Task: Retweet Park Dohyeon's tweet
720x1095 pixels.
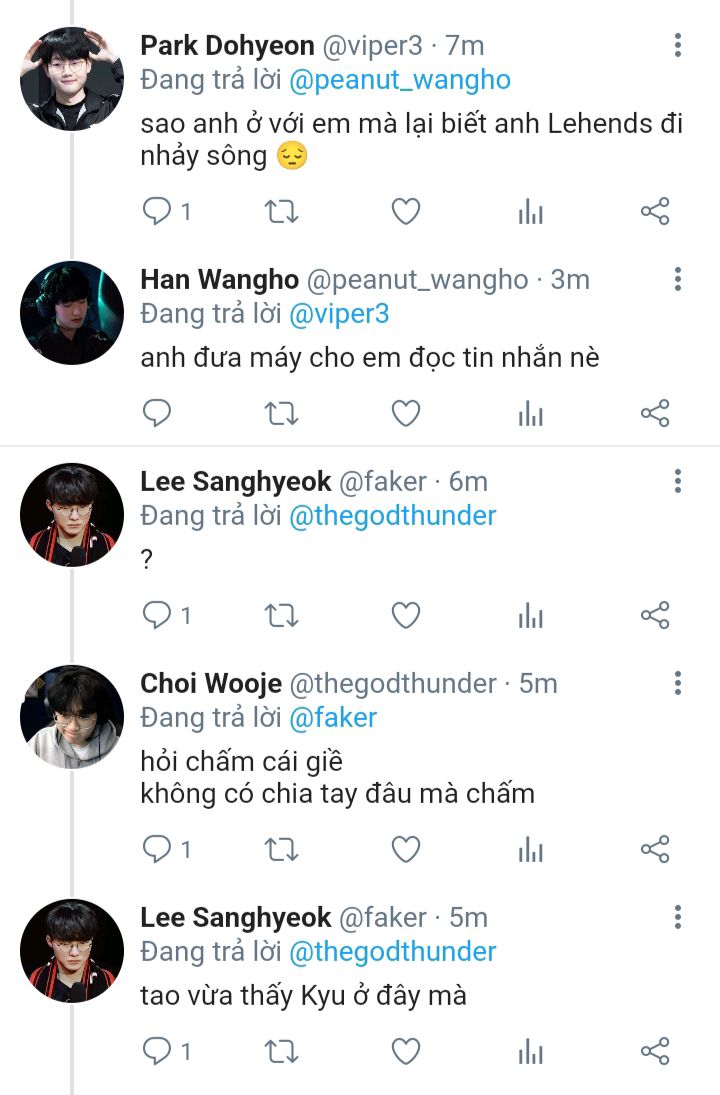Action: pyautogui.click(x=280, y=211)
